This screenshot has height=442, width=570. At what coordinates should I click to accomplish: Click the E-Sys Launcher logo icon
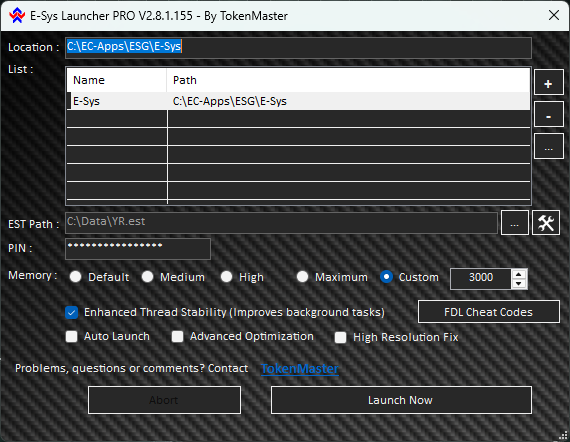(x=17, y=16)
